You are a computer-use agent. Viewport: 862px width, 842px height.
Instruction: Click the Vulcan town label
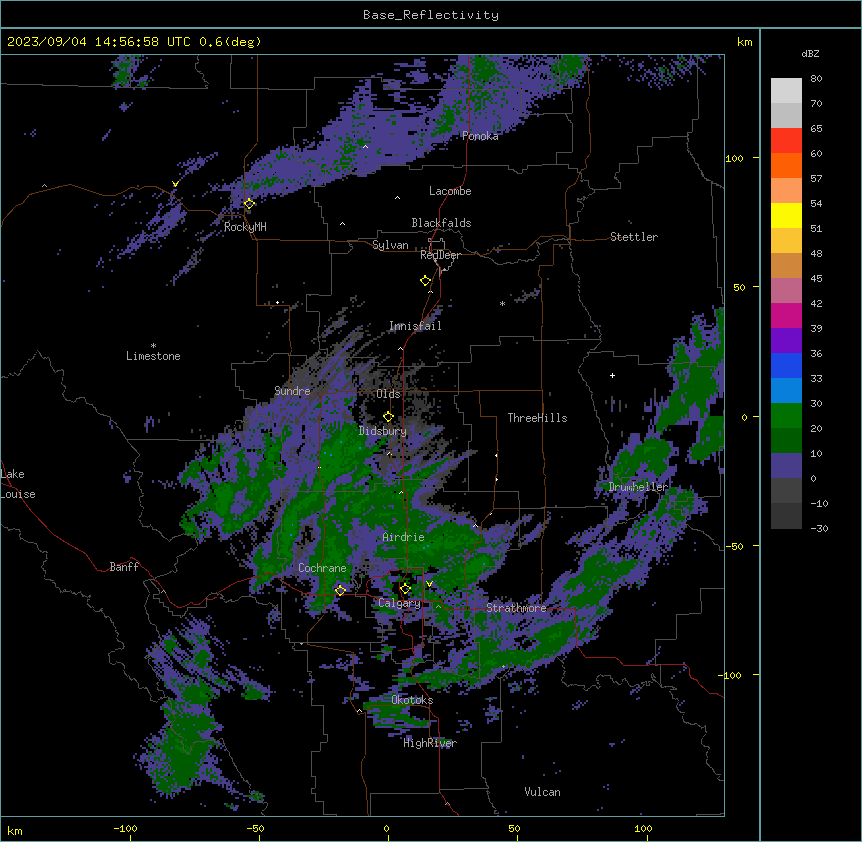point(542,792)
